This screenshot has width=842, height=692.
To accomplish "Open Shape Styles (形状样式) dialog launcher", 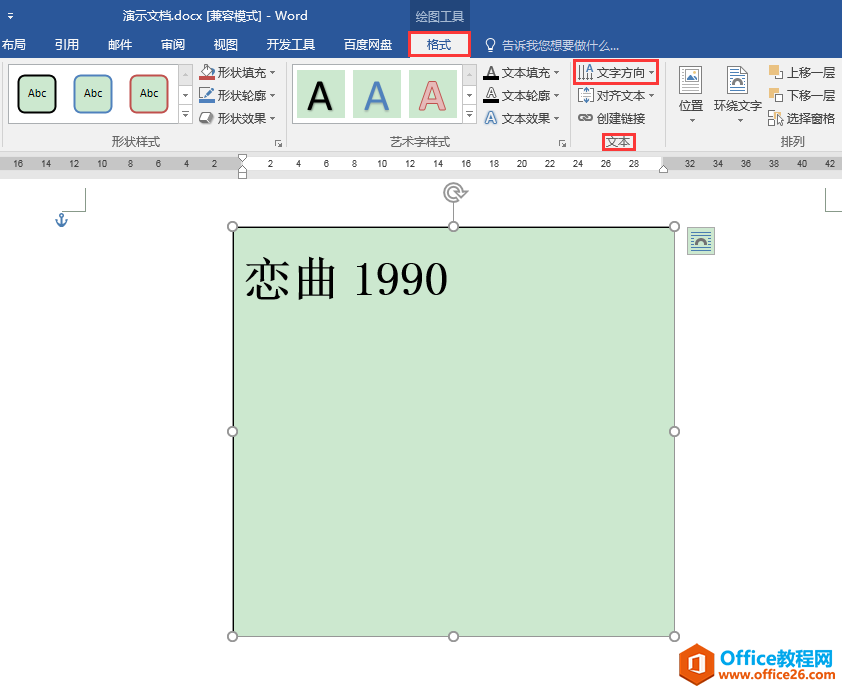I will coord(278,143).
